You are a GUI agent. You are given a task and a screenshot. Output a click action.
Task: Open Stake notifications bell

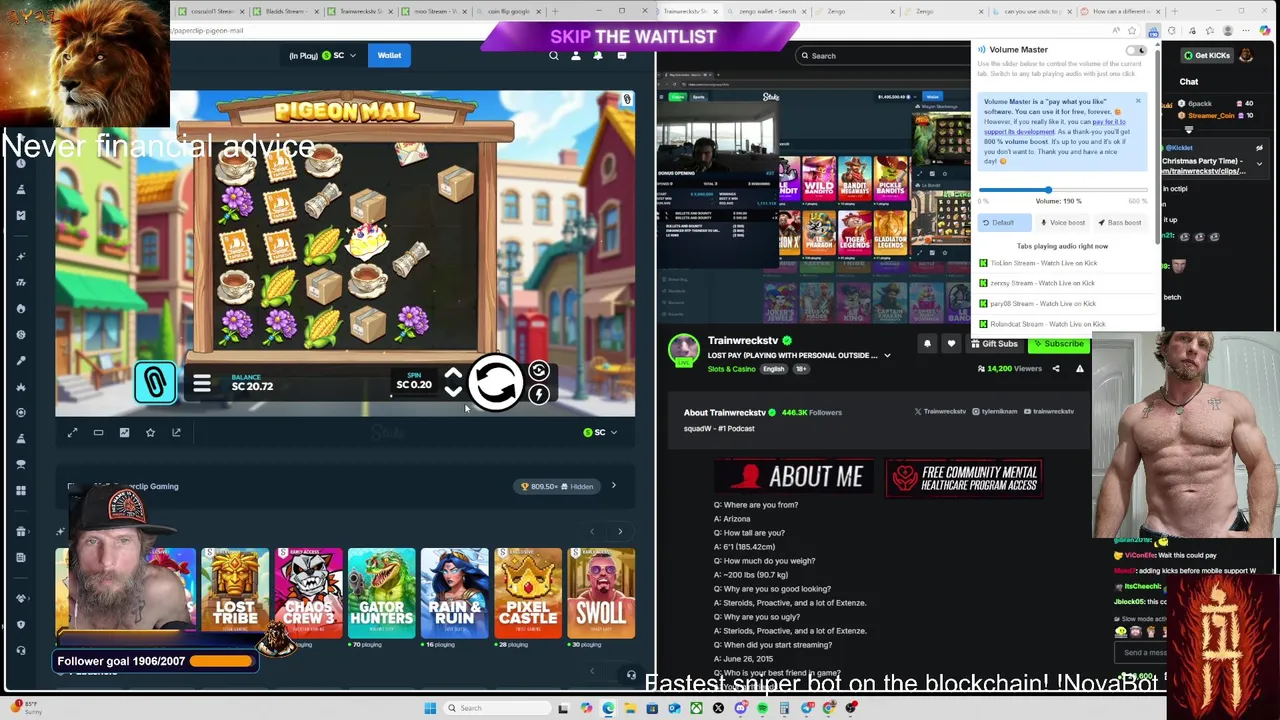pos(598,56)
